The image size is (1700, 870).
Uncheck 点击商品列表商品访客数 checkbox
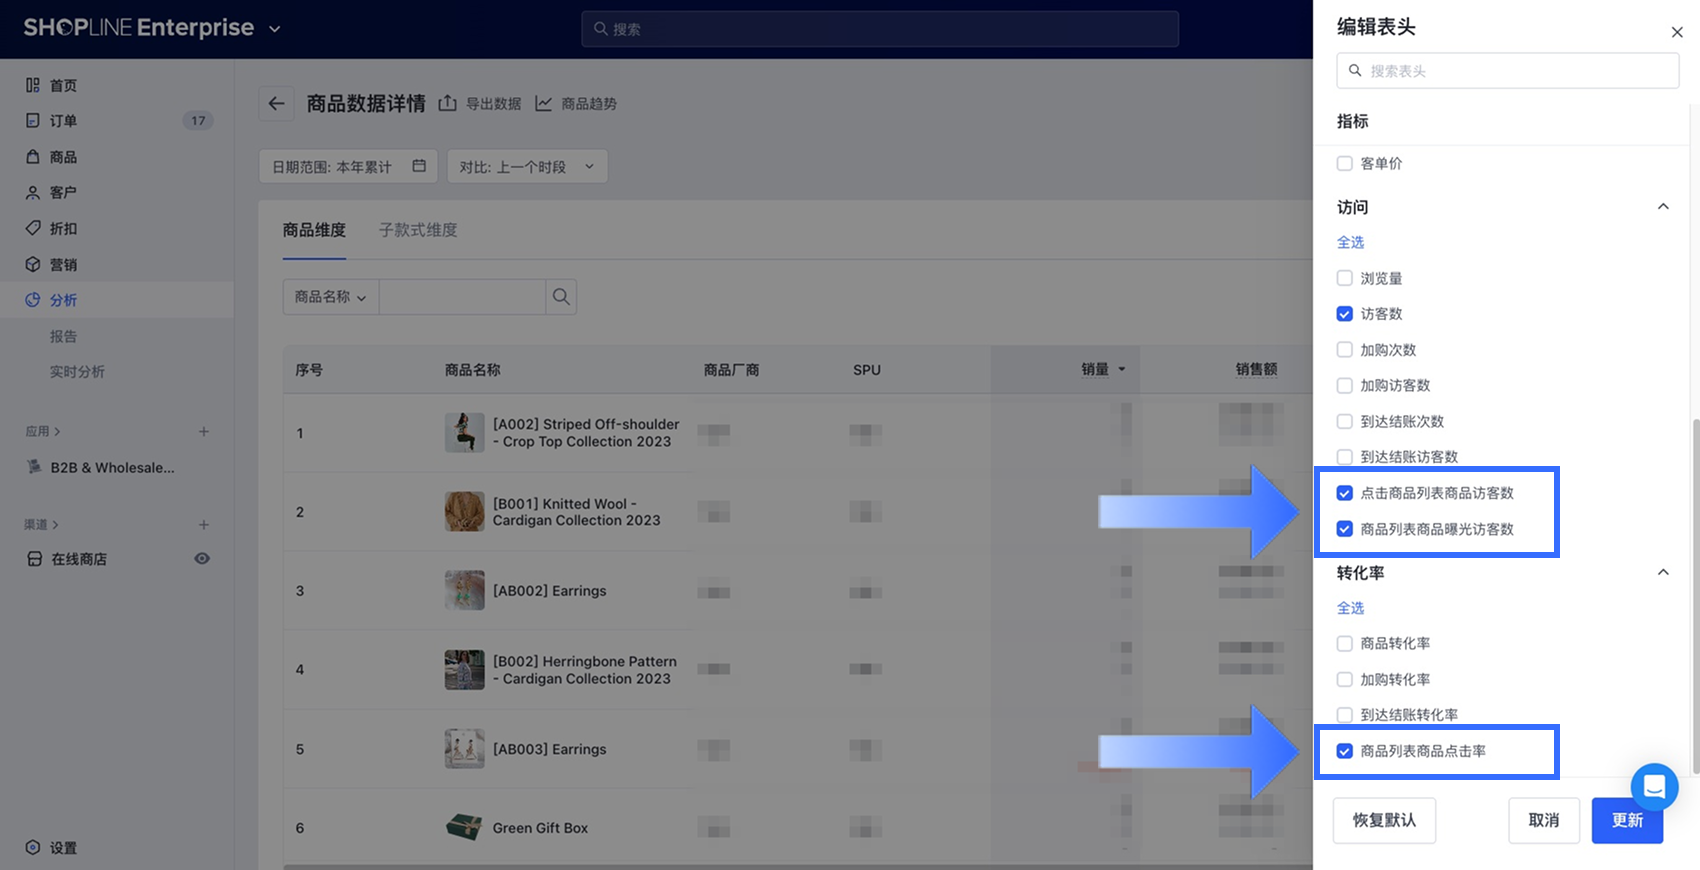(1345, 493)
